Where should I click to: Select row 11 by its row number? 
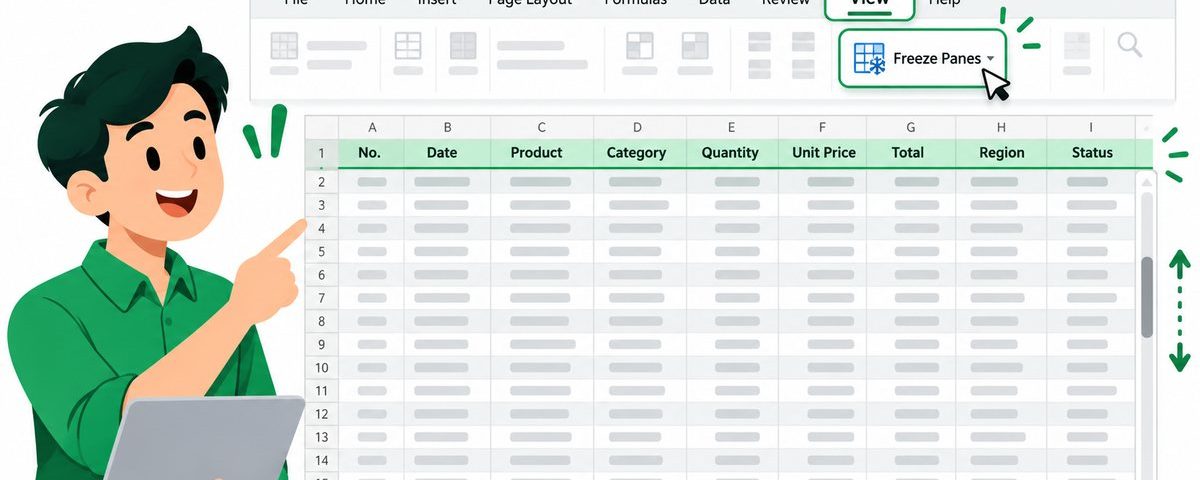point(322,390)
